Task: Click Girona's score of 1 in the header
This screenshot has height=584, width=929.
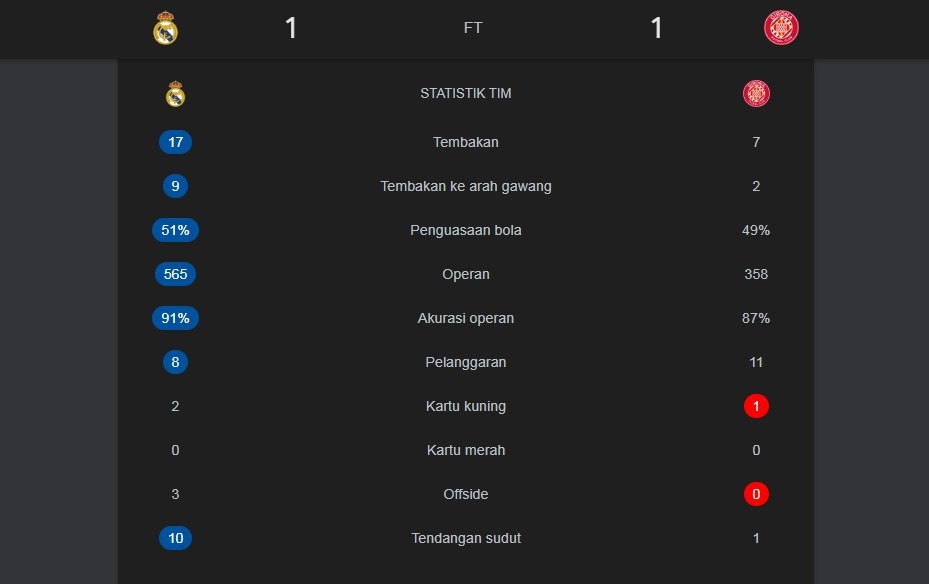Action: pyautogui.click(x=656, y=28)
